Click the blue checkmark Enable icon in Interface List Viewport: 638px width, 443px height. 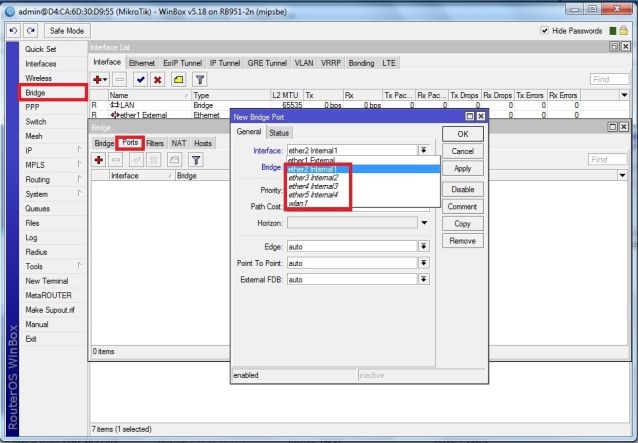click(x=141, y=80)
